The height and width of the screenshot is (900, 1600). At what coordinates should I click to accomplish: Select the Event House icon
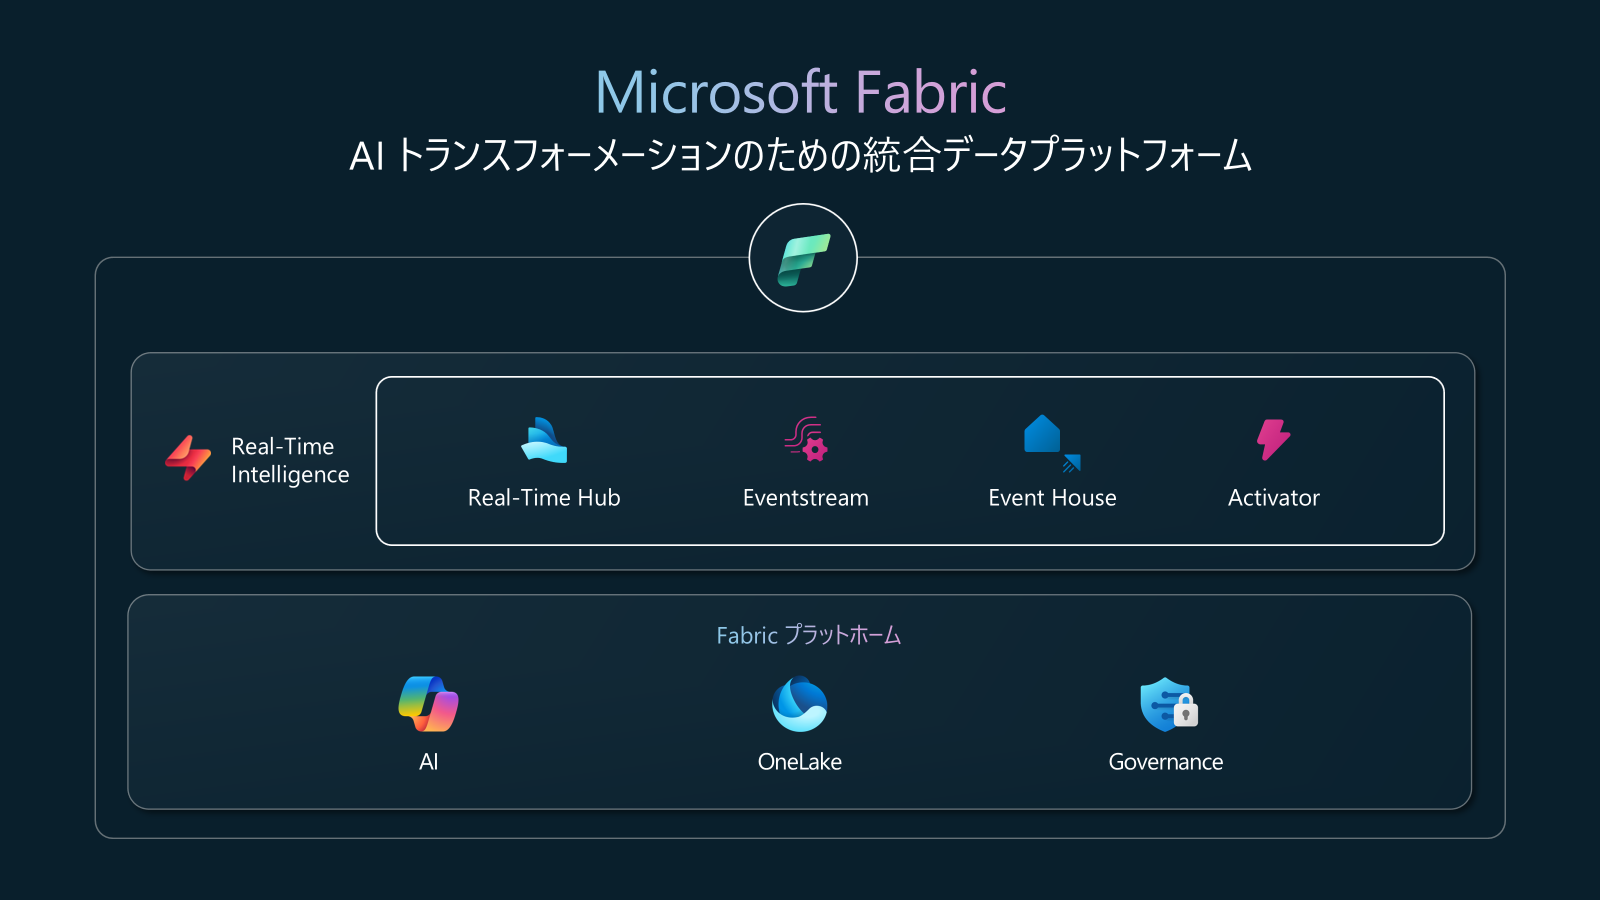[1052, 443]
